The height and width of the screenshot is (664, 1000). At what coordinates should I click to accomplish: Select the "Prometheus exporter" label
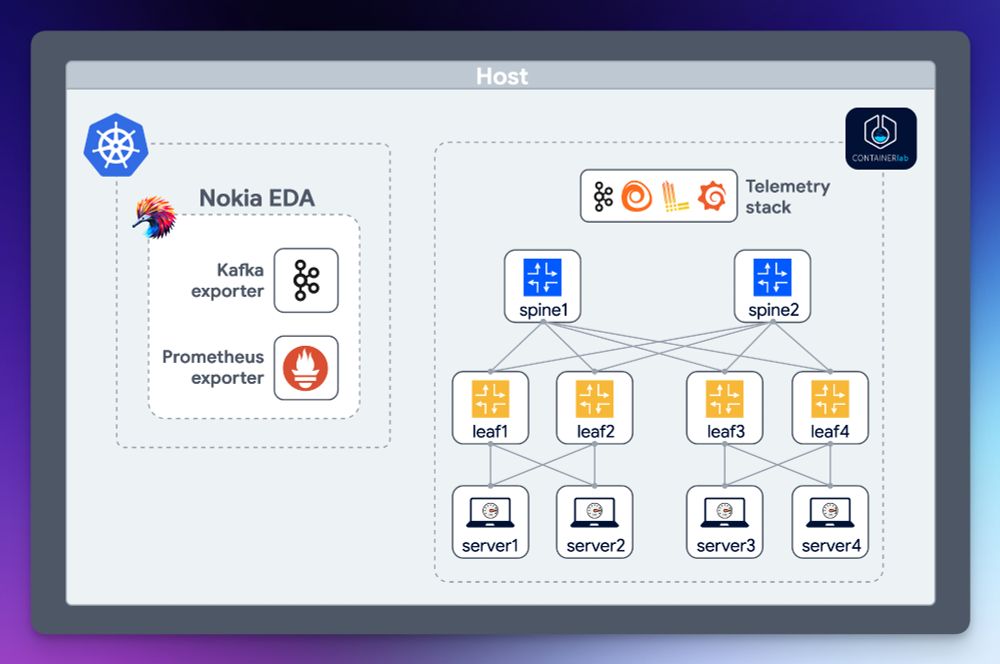coord(213,367)
